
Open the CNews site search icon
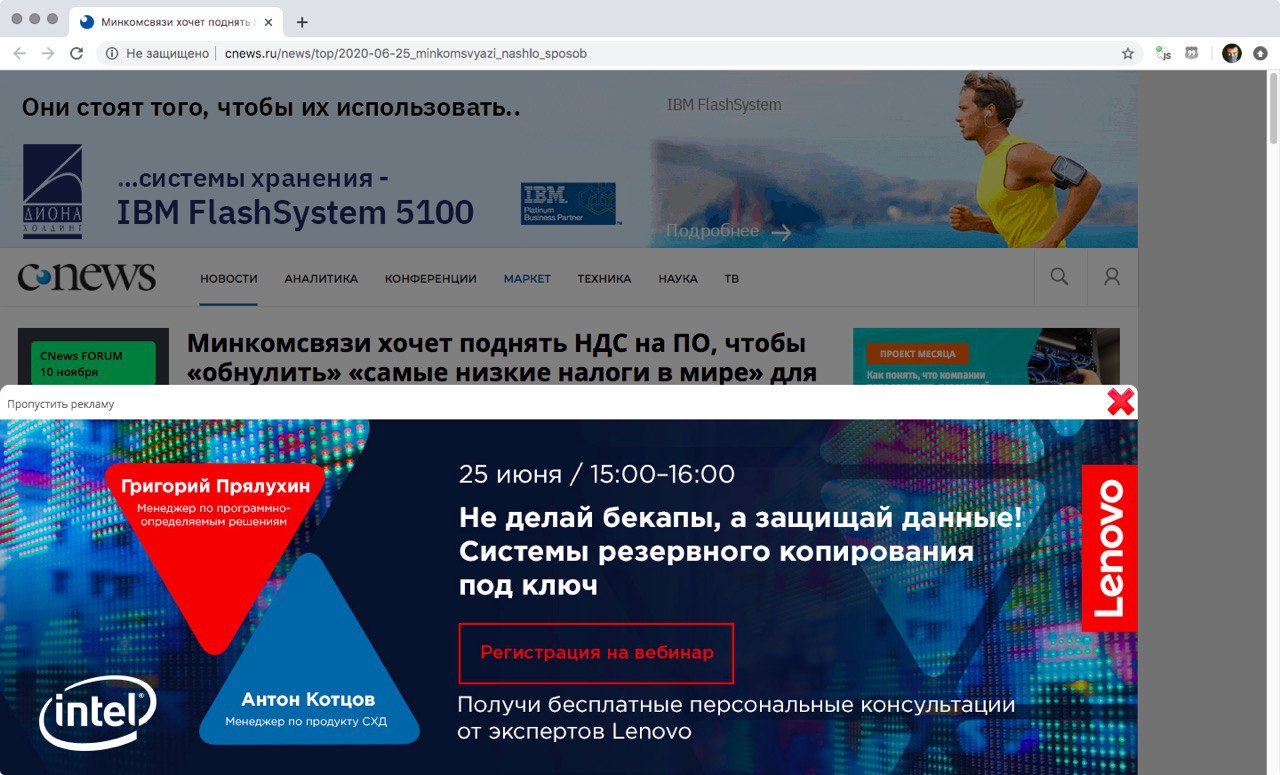coord(1059,277)
